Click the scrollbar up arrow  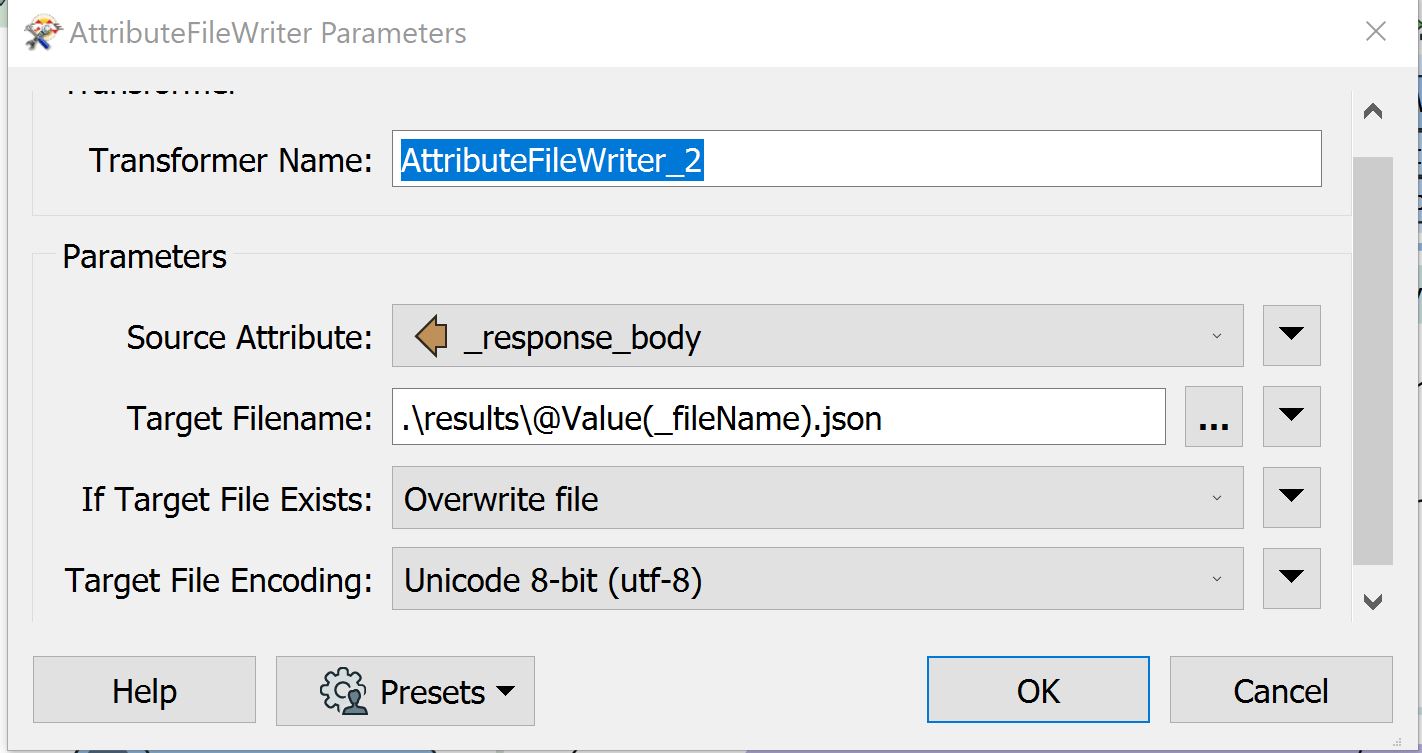[1373, 111]
